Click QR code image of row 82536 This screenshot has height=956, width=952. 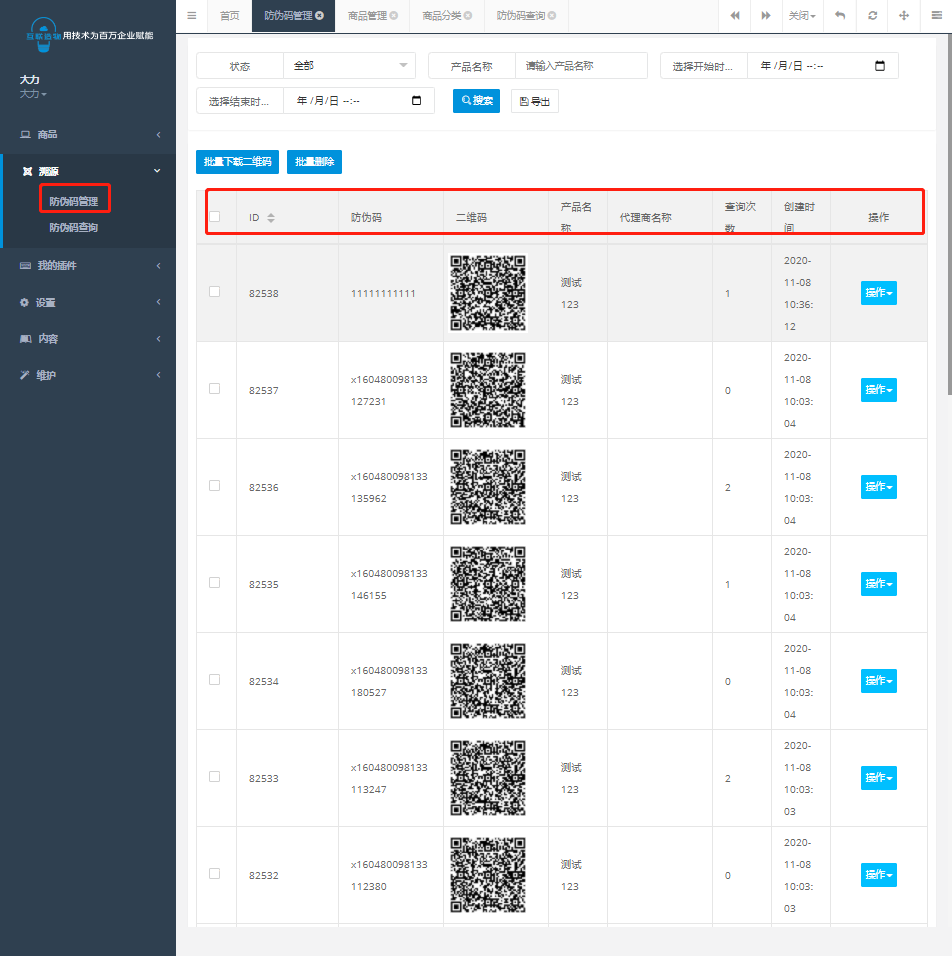coord(488,487)
